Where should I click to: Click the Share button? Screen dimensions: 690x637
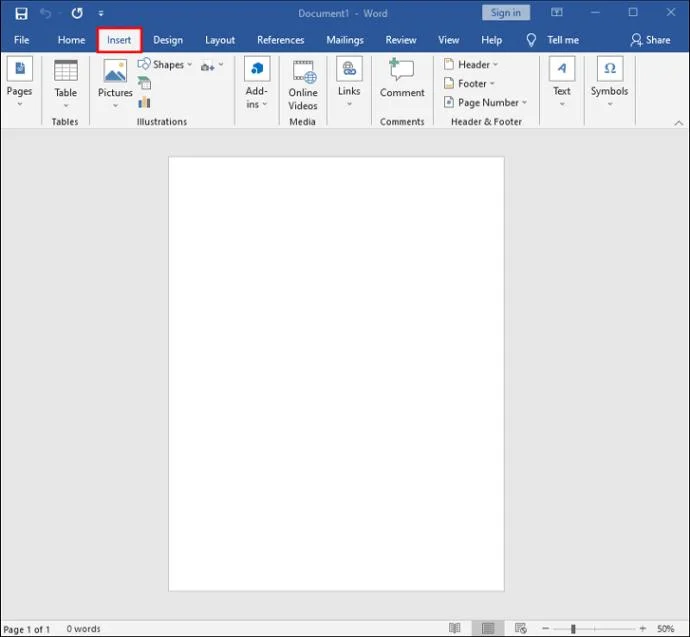pyautogui.click(x=650, y=40)
